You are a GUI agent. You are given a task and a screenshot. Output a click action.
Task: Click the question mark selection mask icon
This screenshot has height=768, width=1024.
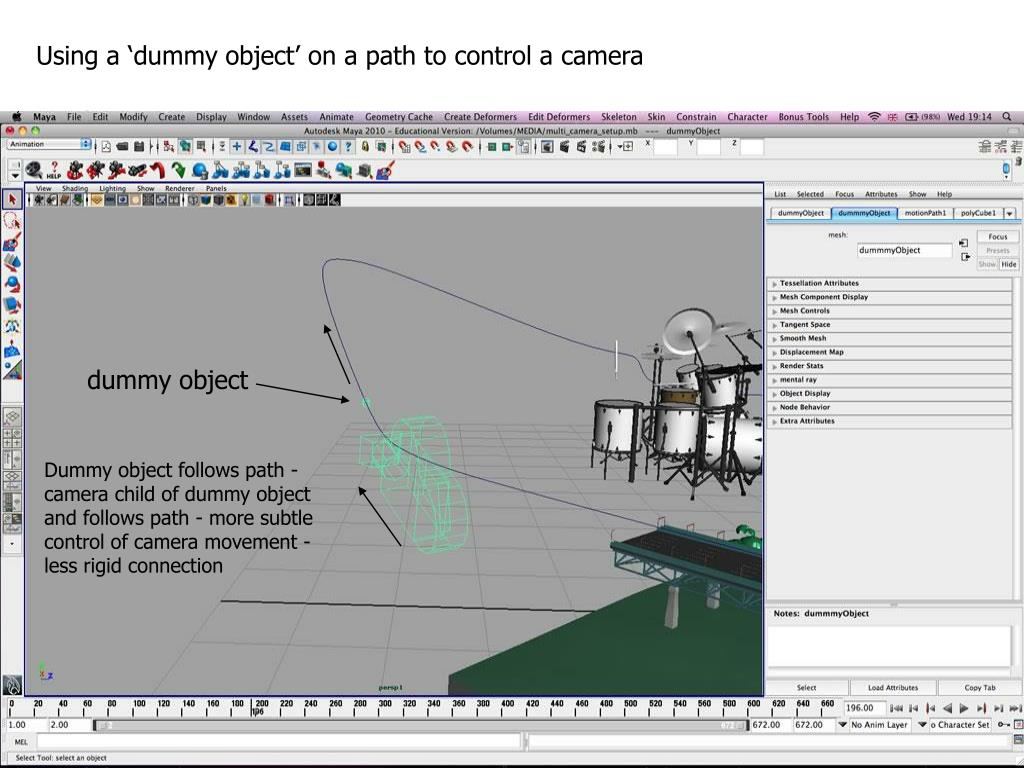348,147
